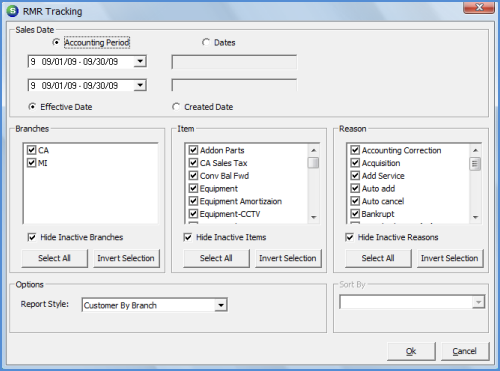500x371 pixels.
Task: Click the RMR Tracking app icon in title bar
Action: point(13,11)
